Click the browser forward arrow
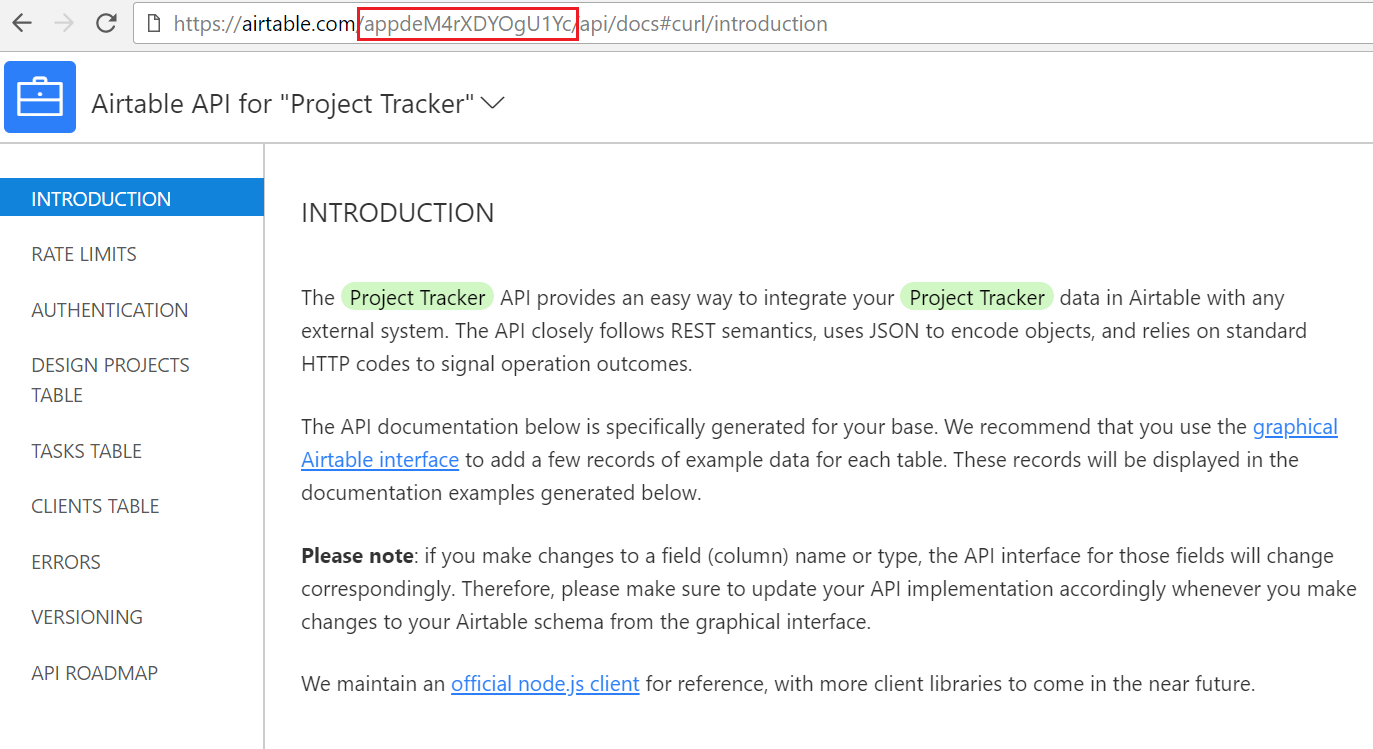 64,23
